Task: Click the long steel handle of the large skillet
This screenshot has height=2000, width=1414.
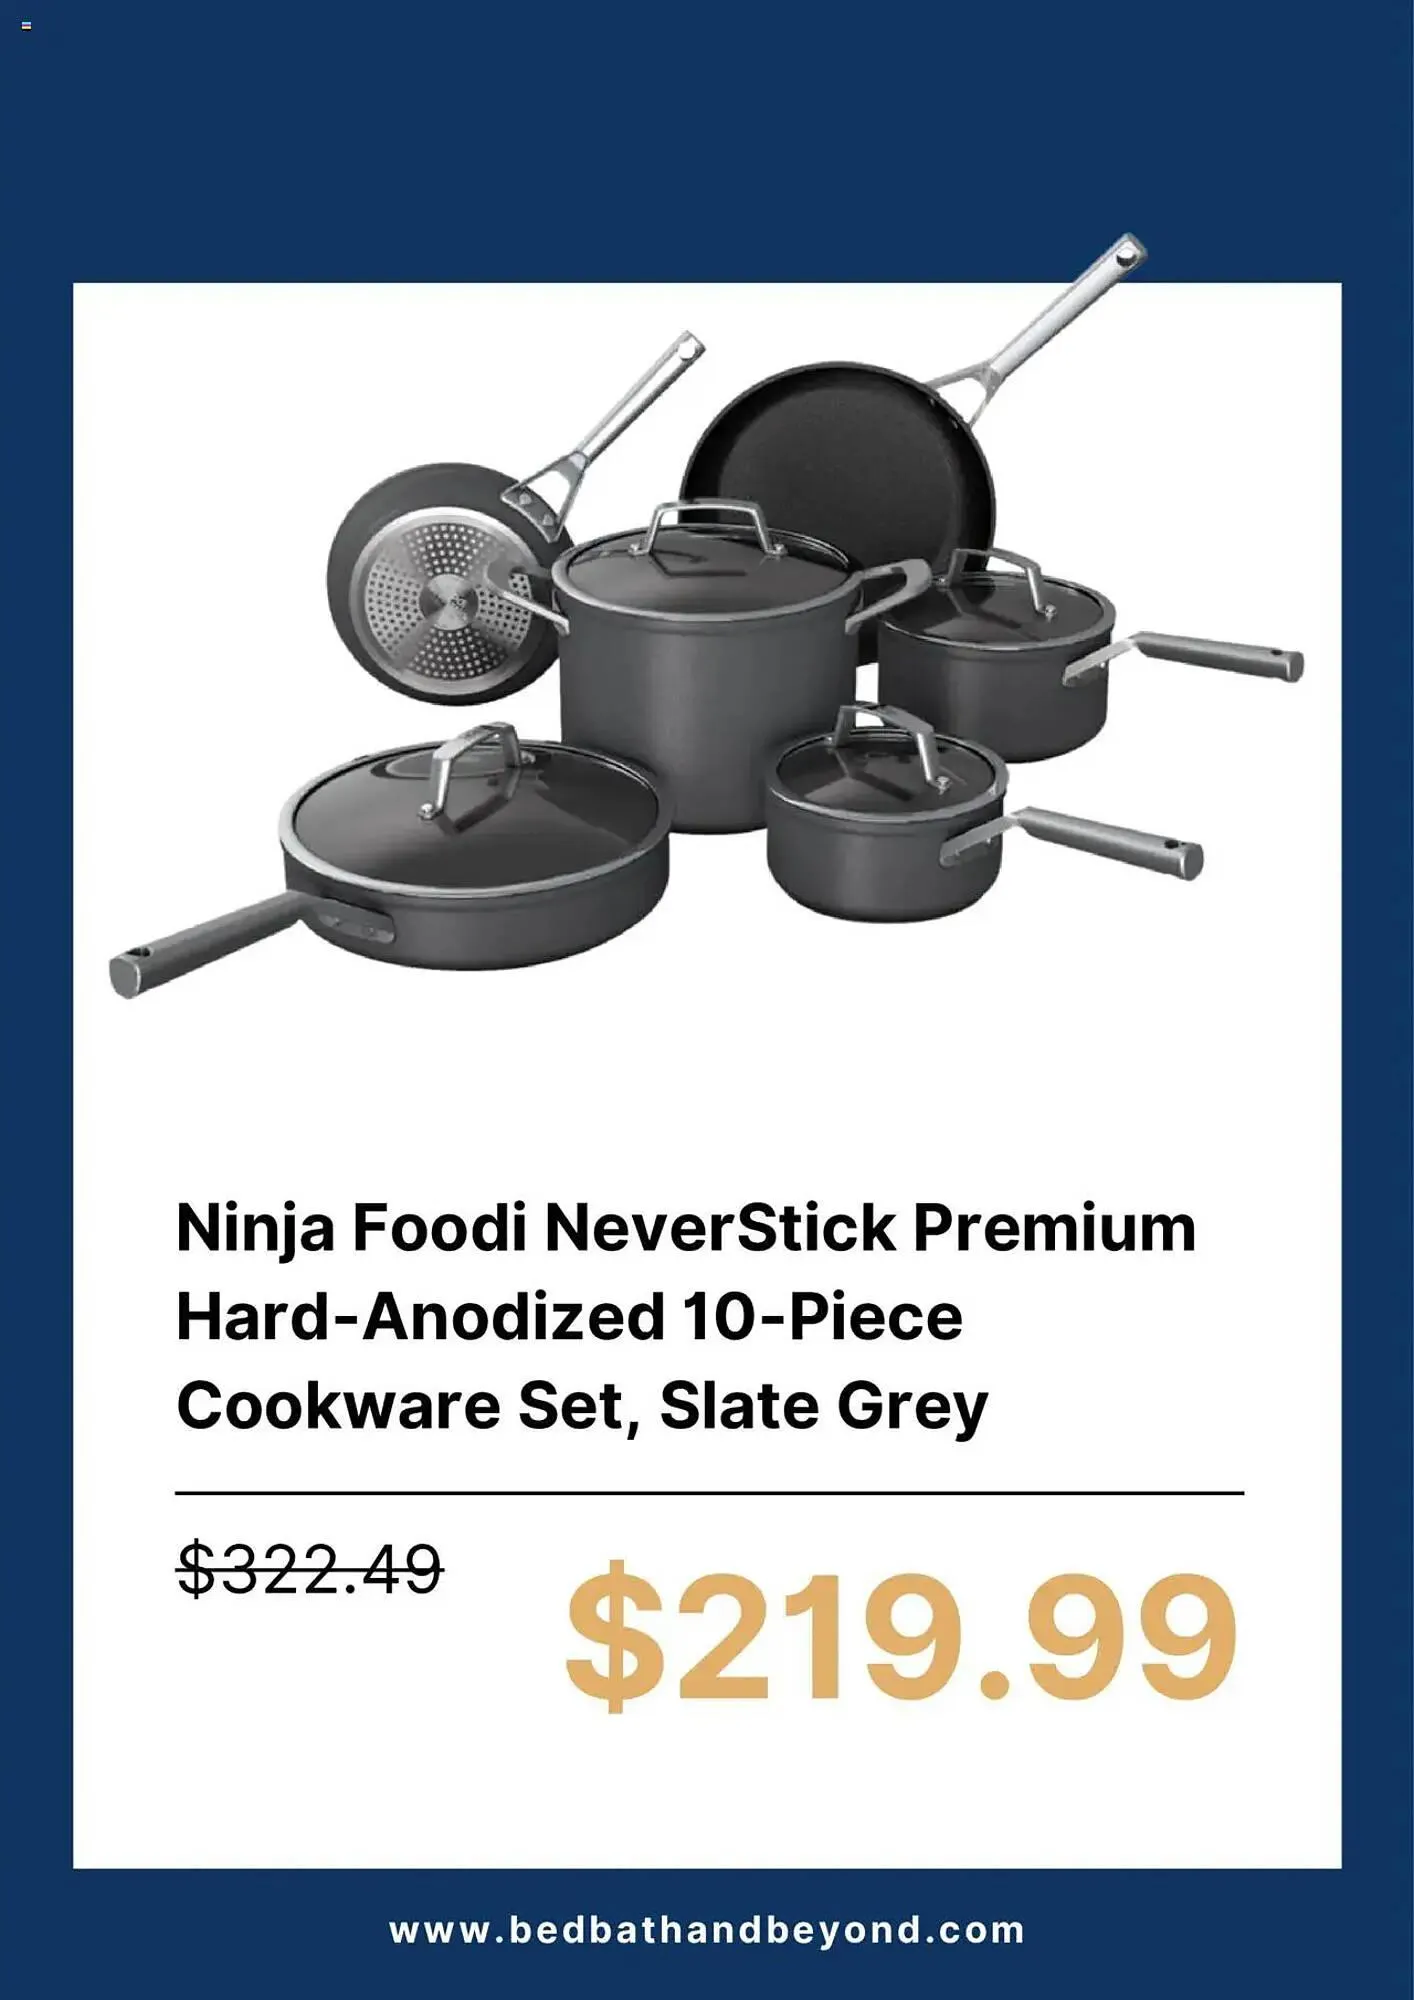Action: tap(1040, 320)
